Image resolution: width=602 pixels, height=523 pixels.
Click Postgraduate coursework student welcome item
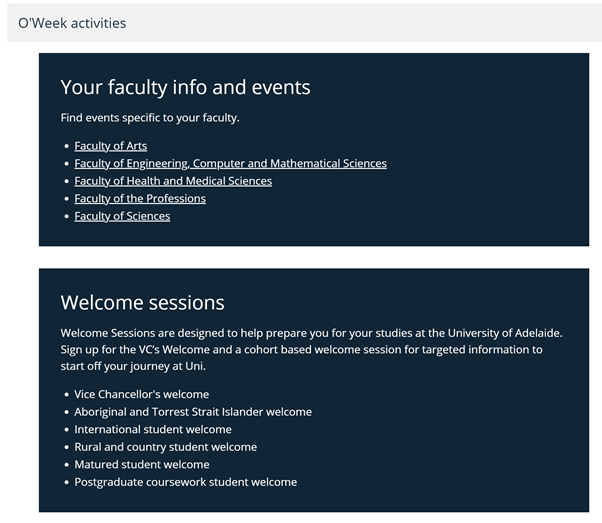click(185, 482)
